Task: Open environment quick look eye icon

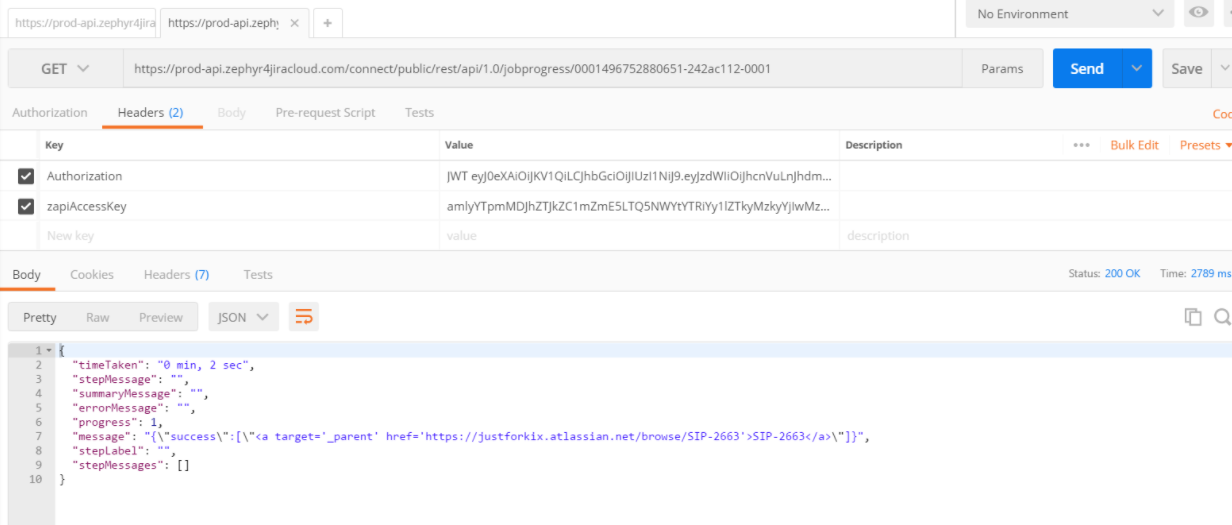Action: (x=1198, y=13)
